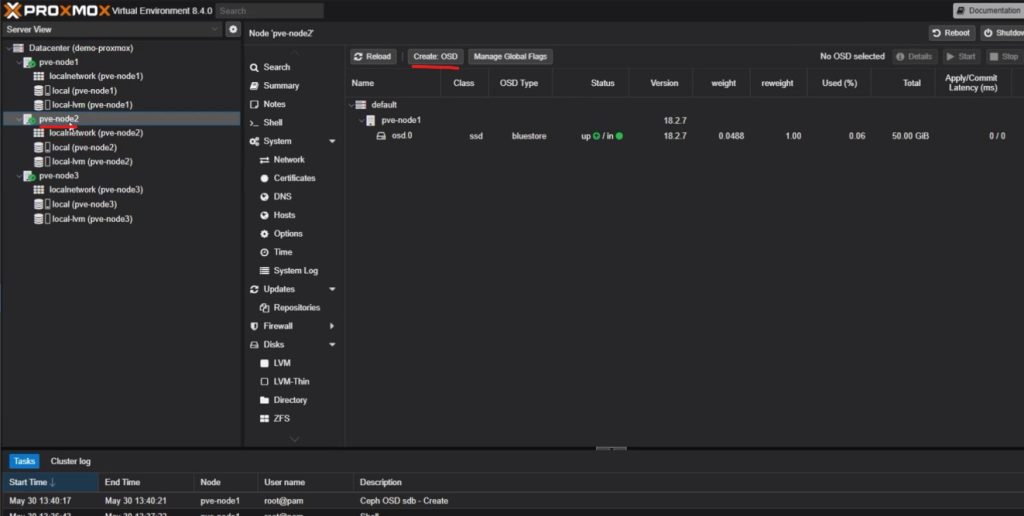Collapse the System menu section arrow
Viewport: 1024px width, 516px height.
pos(332,141)
